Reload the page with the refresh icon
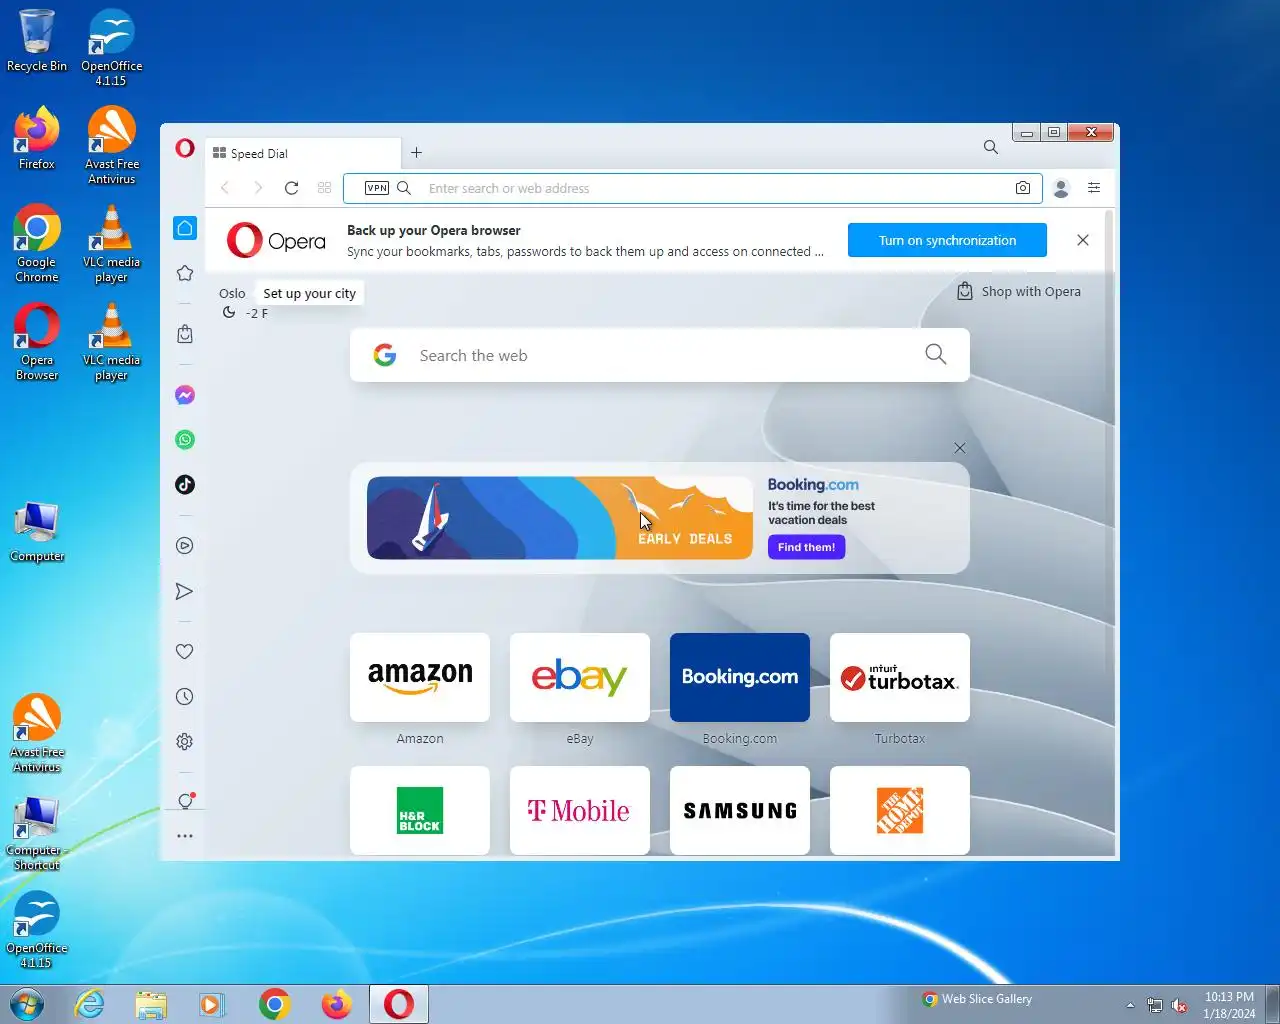Screen dimensions: 1280x1024 point(291,188)
